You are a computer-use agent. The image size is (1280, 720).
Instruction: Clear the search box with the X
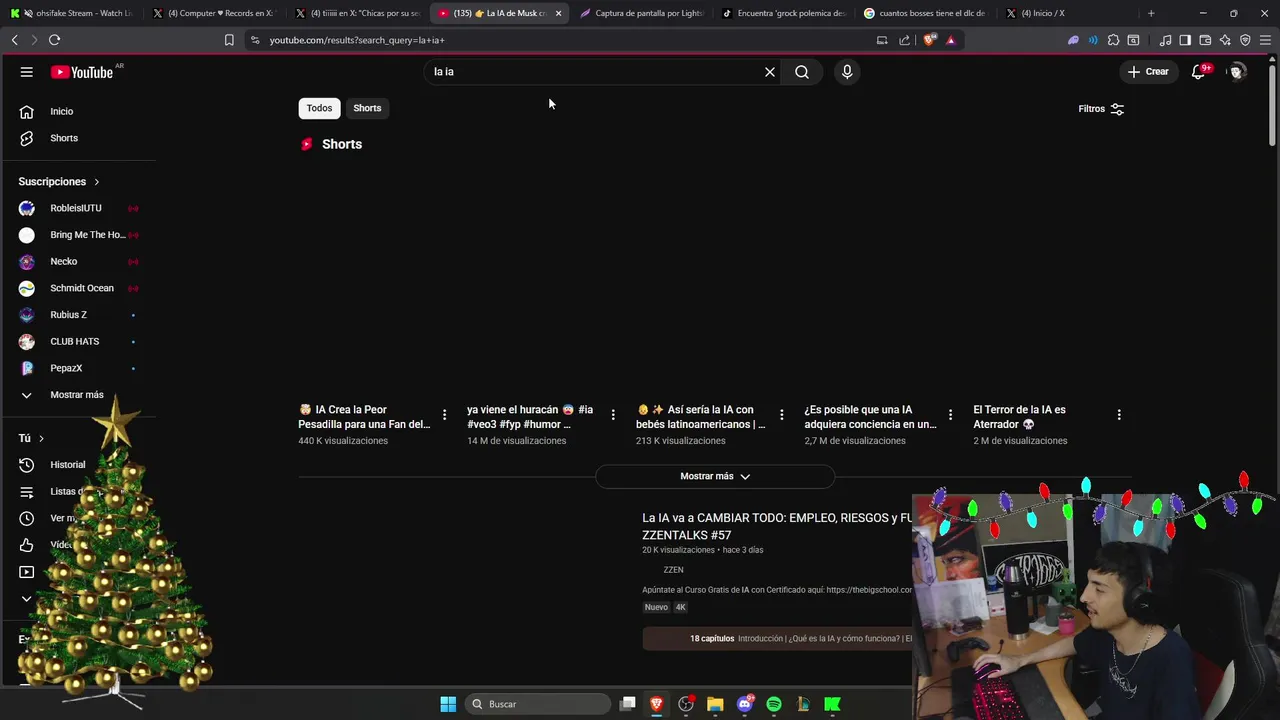pos(770,72)
